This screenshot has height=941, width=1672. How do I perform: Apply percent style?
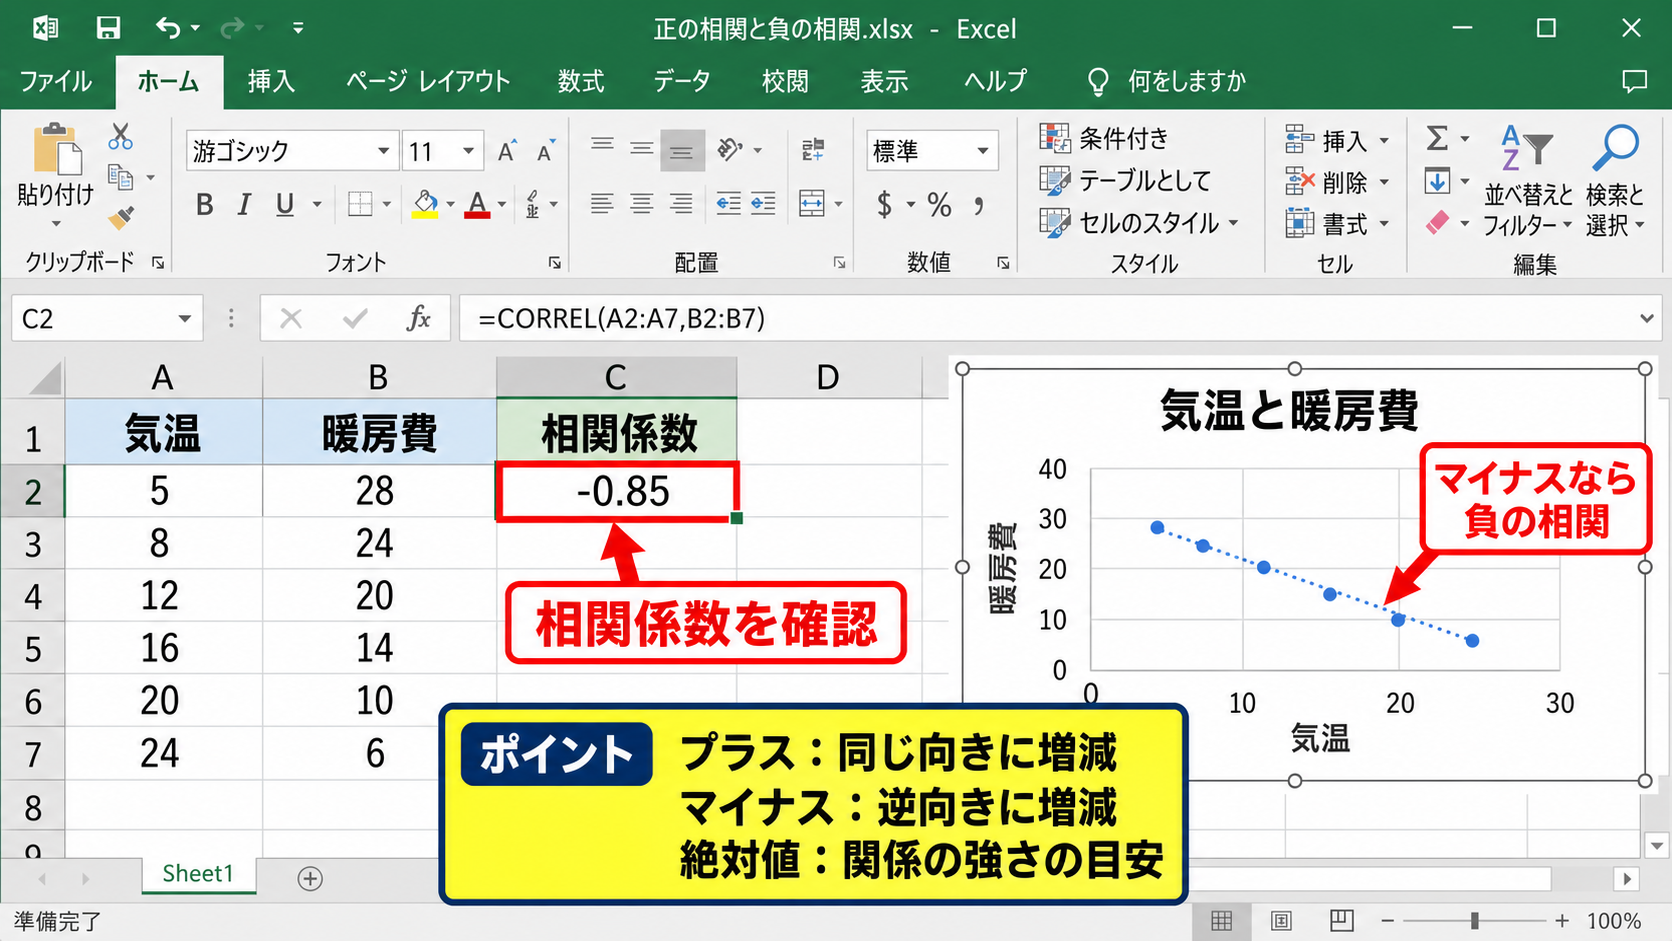point(939,205)
